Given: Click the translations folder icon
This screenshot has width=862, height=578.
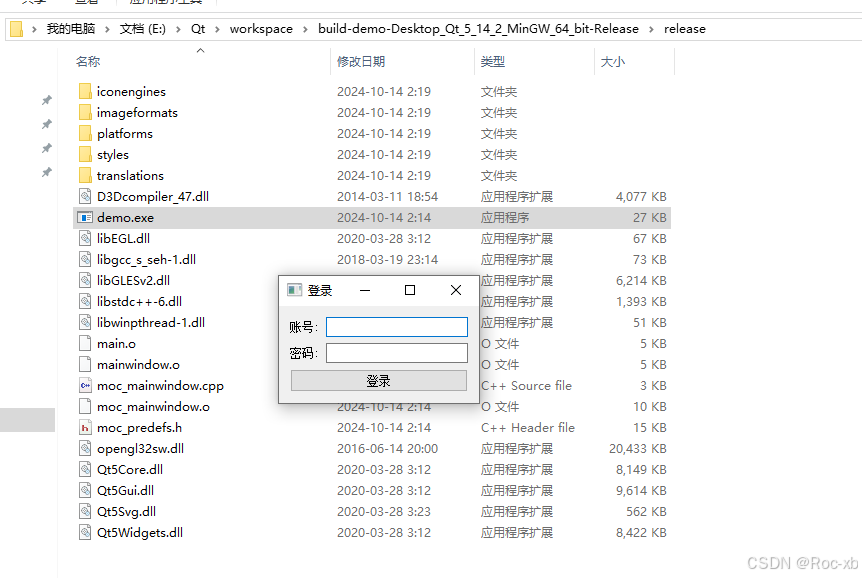Looking at the screenshot, I should pyautogui.click(x=85, y=175).
